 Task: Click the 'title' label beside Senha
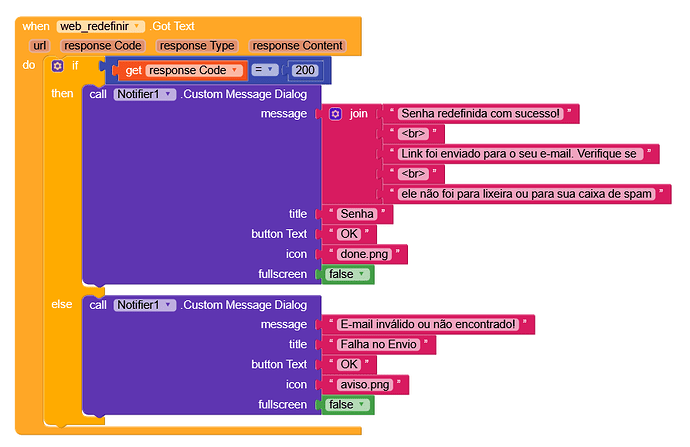[298, 214]
